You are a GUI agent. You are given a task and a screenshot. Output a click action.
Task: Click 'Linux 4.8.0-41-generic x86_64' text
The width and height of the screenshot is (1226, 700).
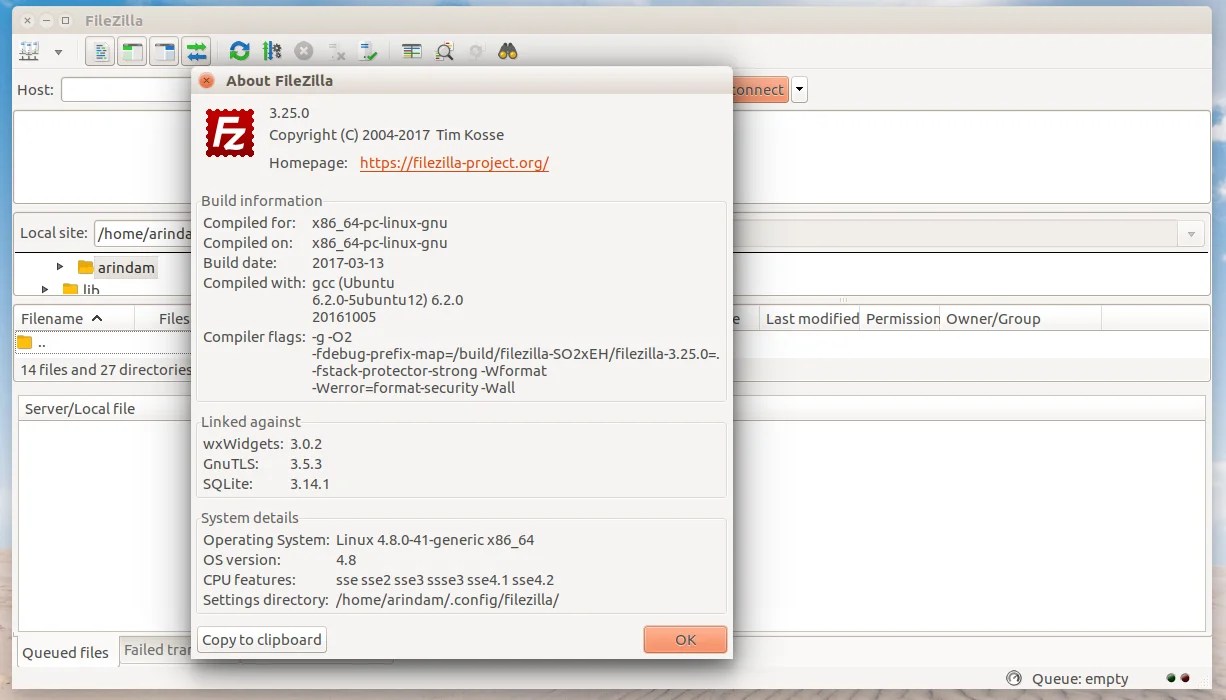(435, 539)
